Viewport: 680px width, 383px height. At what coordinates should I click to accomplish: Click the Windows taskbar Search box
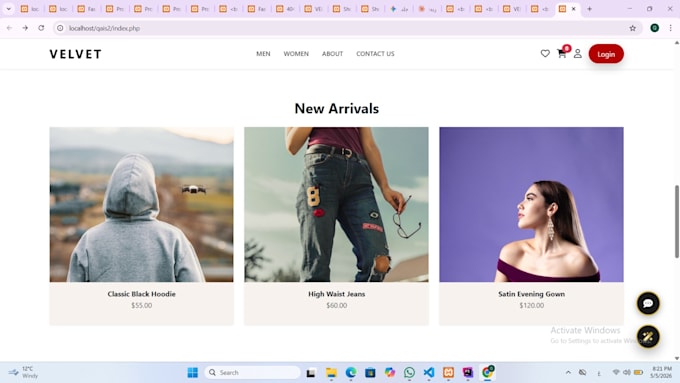pos(252,373)
